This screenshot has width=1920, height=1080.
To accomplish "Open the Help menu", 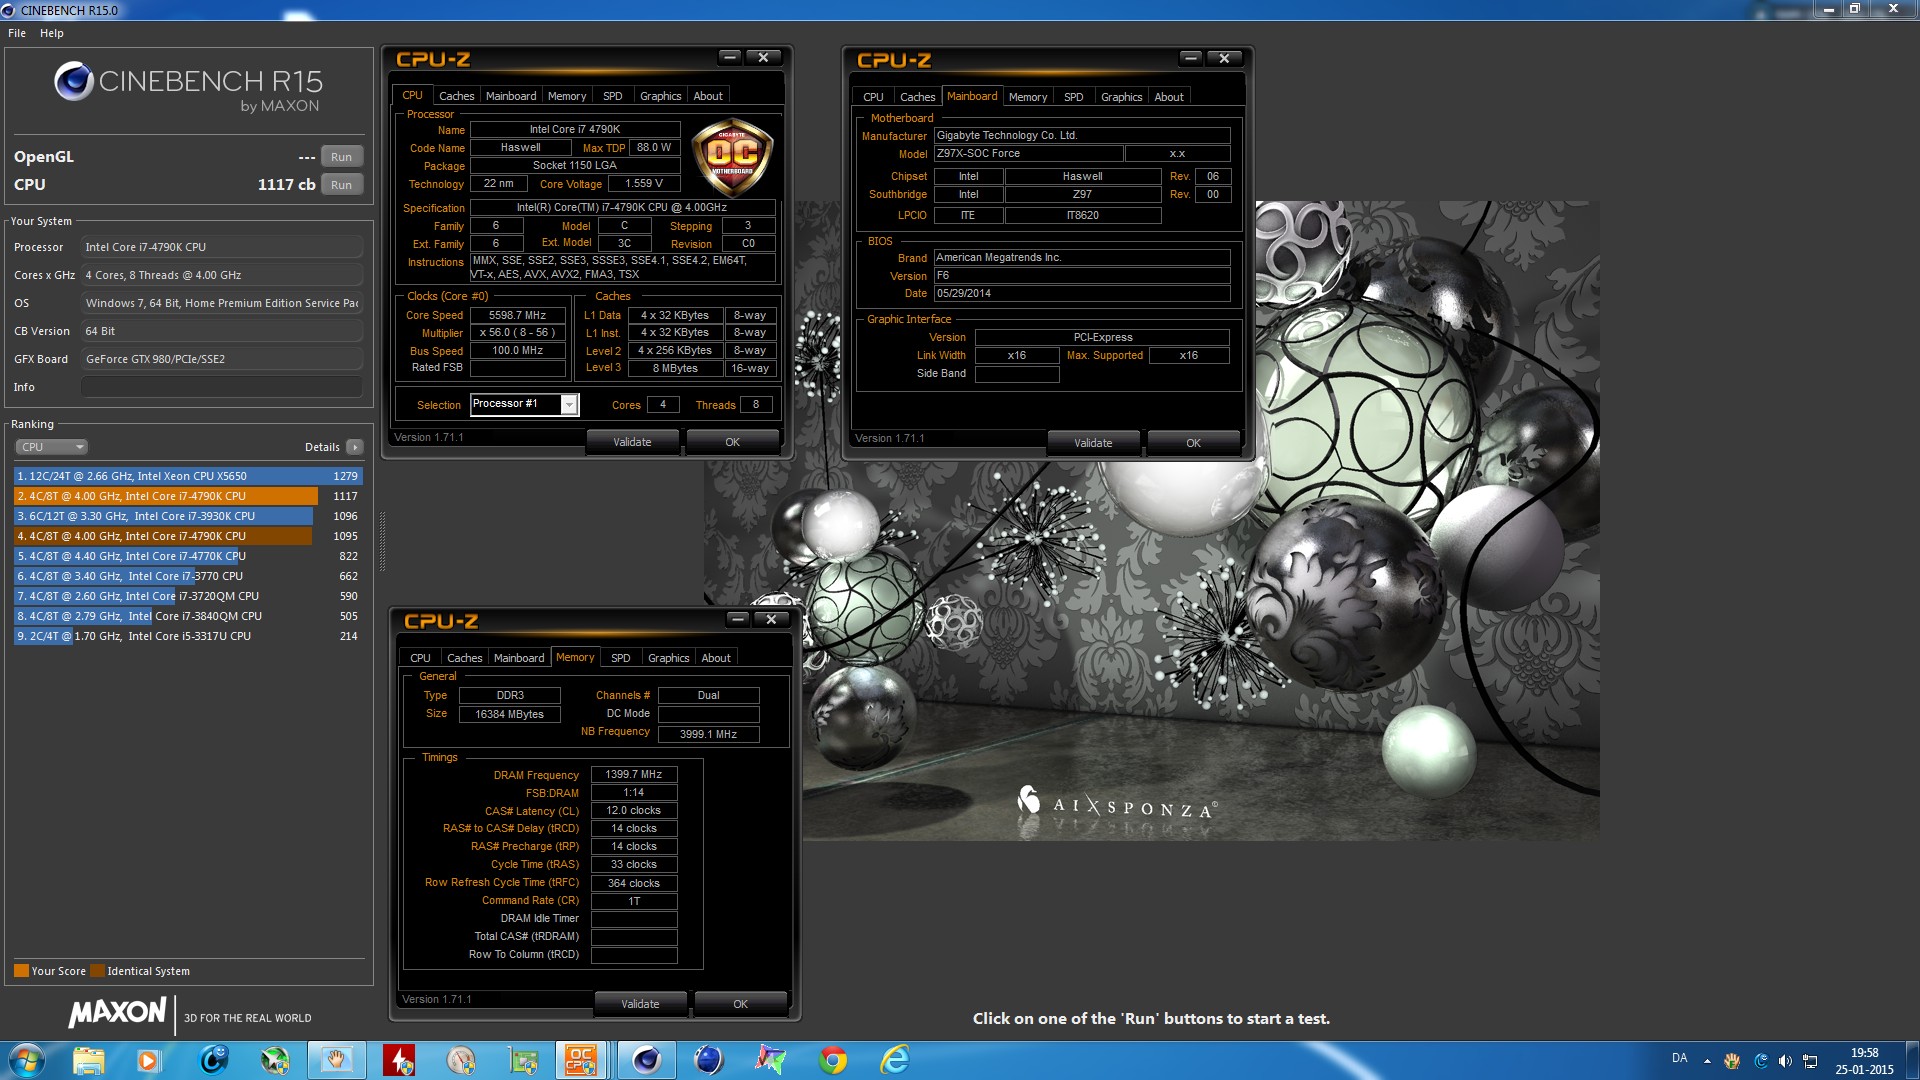I will click(x=52, y=33).
